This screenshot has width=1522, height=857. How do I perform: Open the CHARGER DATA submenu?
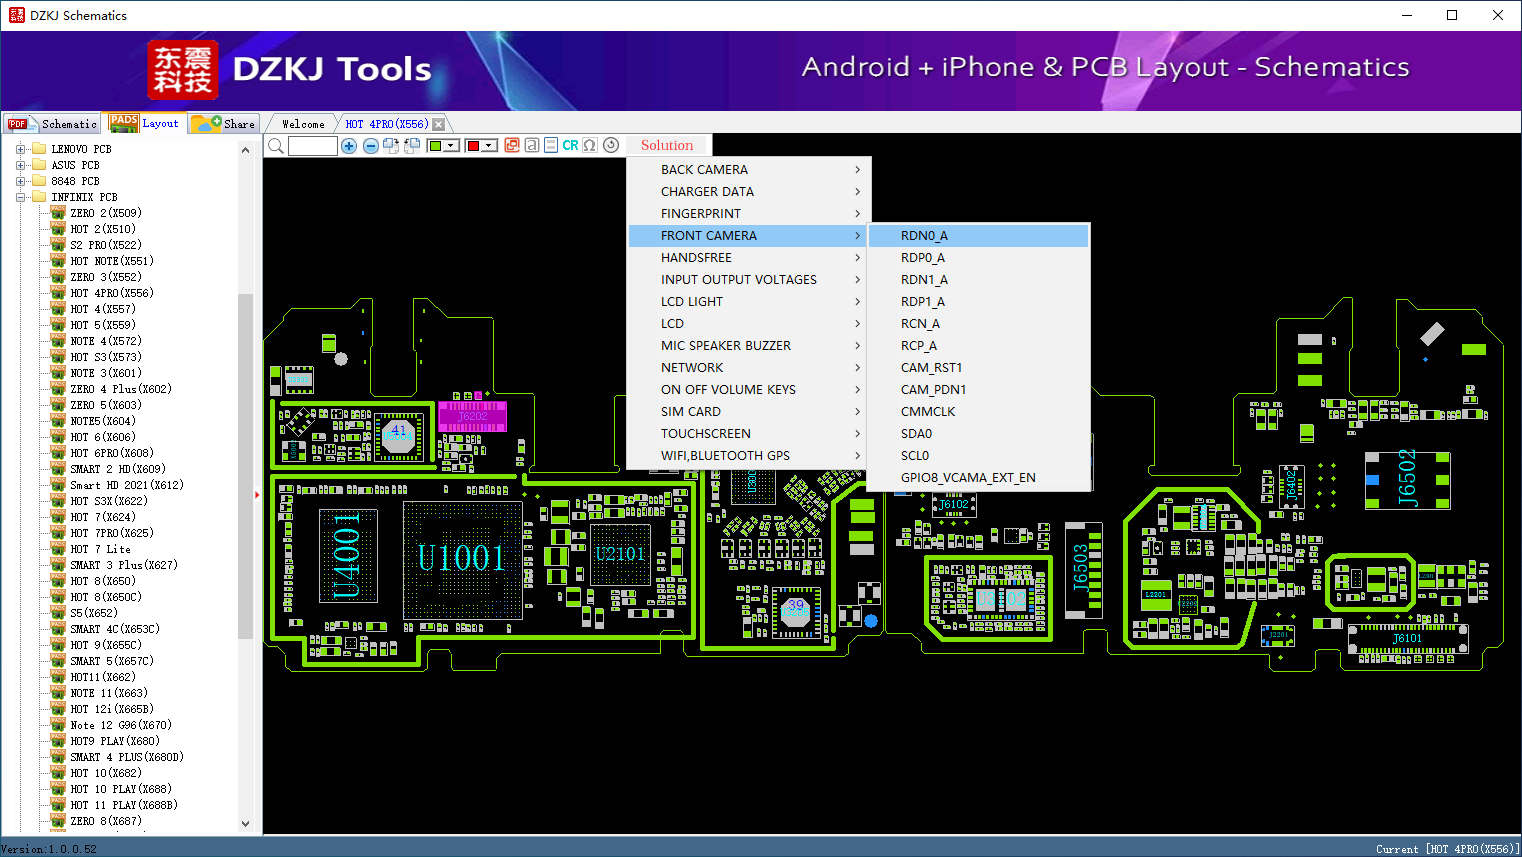click(x=750, y=191)
